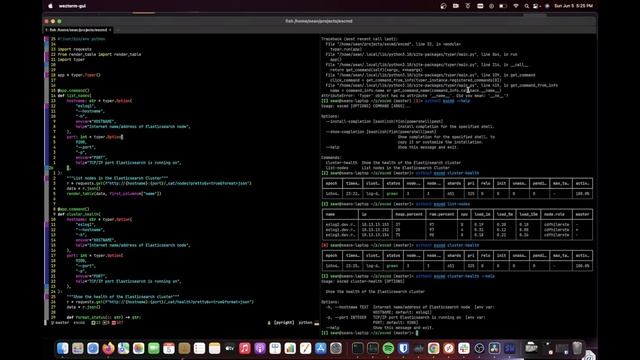
Task: Open Siri from the menu bar
Action: [547, 6]
